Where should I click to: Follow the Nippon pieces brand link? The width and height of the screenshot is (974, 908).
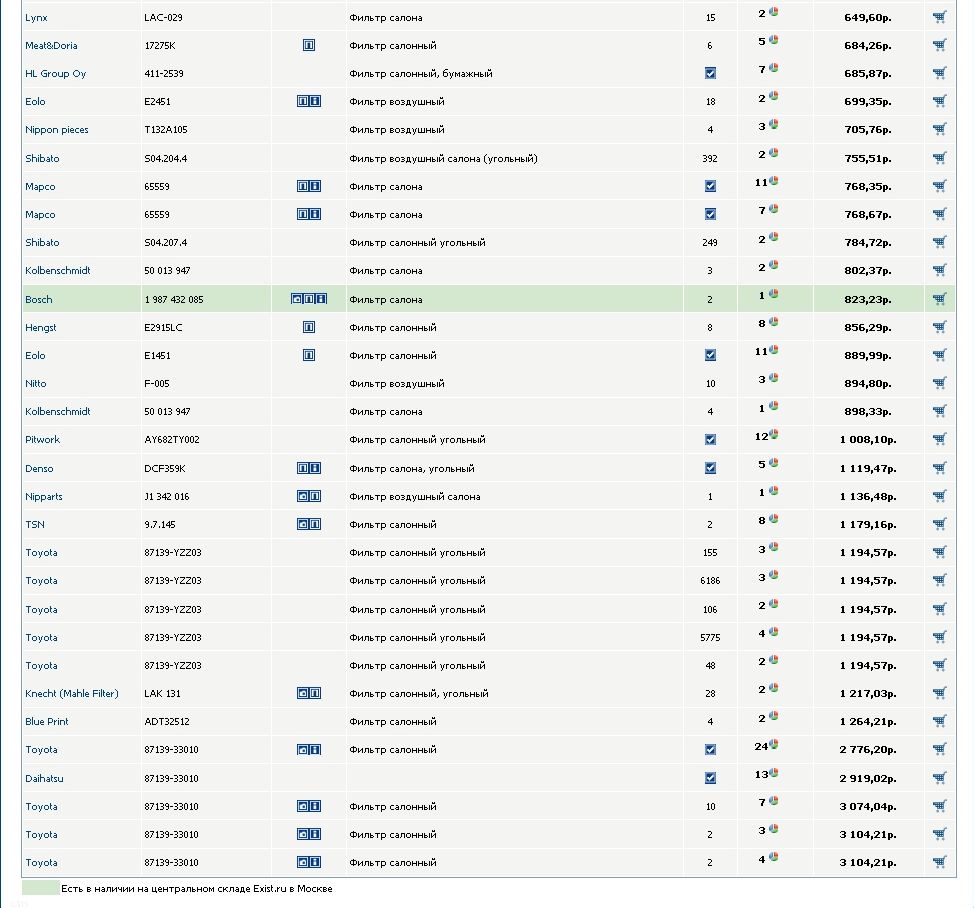pyautogui.click(x=56, y=129)
